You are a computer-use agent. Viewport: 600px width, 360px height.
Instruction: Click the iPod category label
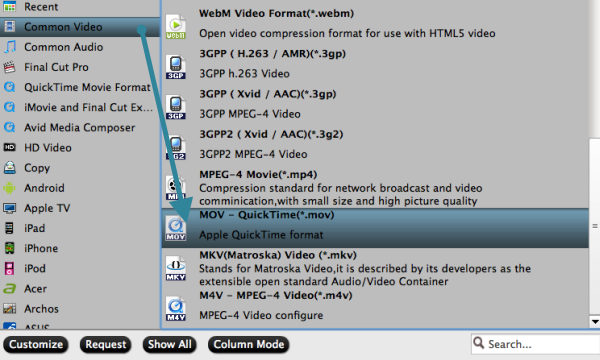click(35, 269)
